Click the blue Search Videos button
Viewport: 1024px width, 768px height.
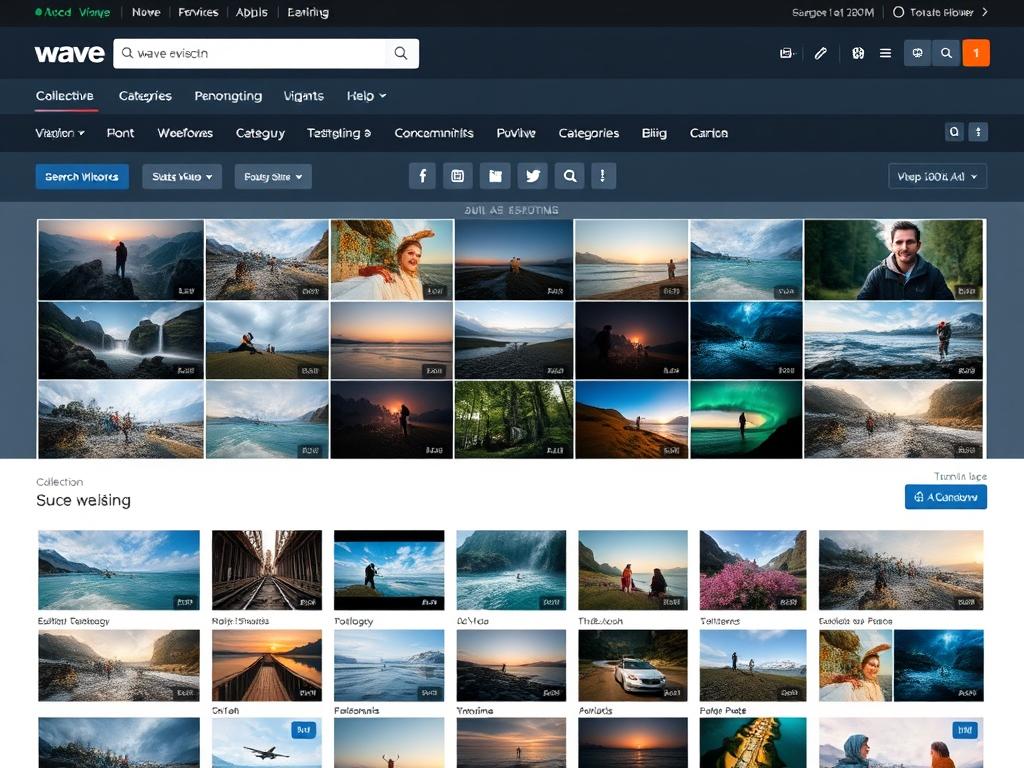click(82, 176)
